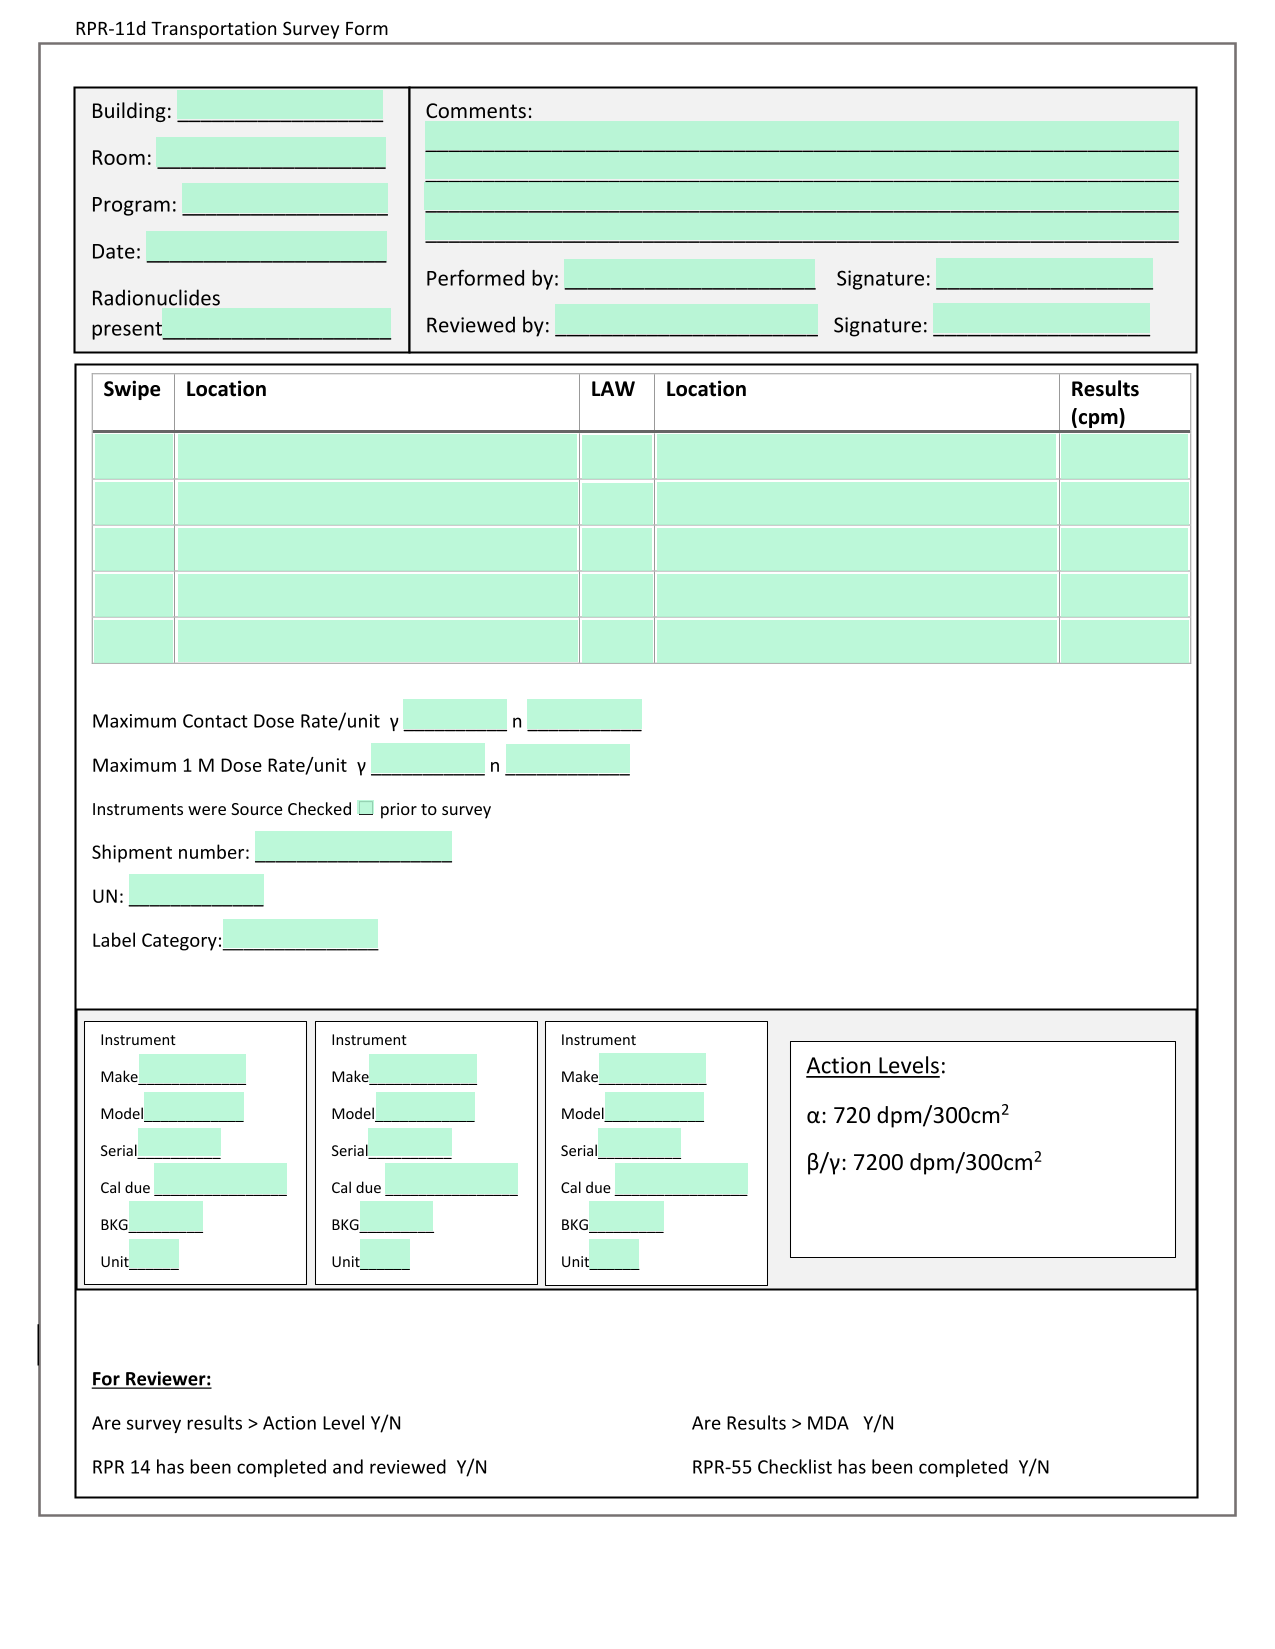Click the 'β/γ: 7200 dpm/300cm²' text

pyautogui.click(x=924, y=1161)
